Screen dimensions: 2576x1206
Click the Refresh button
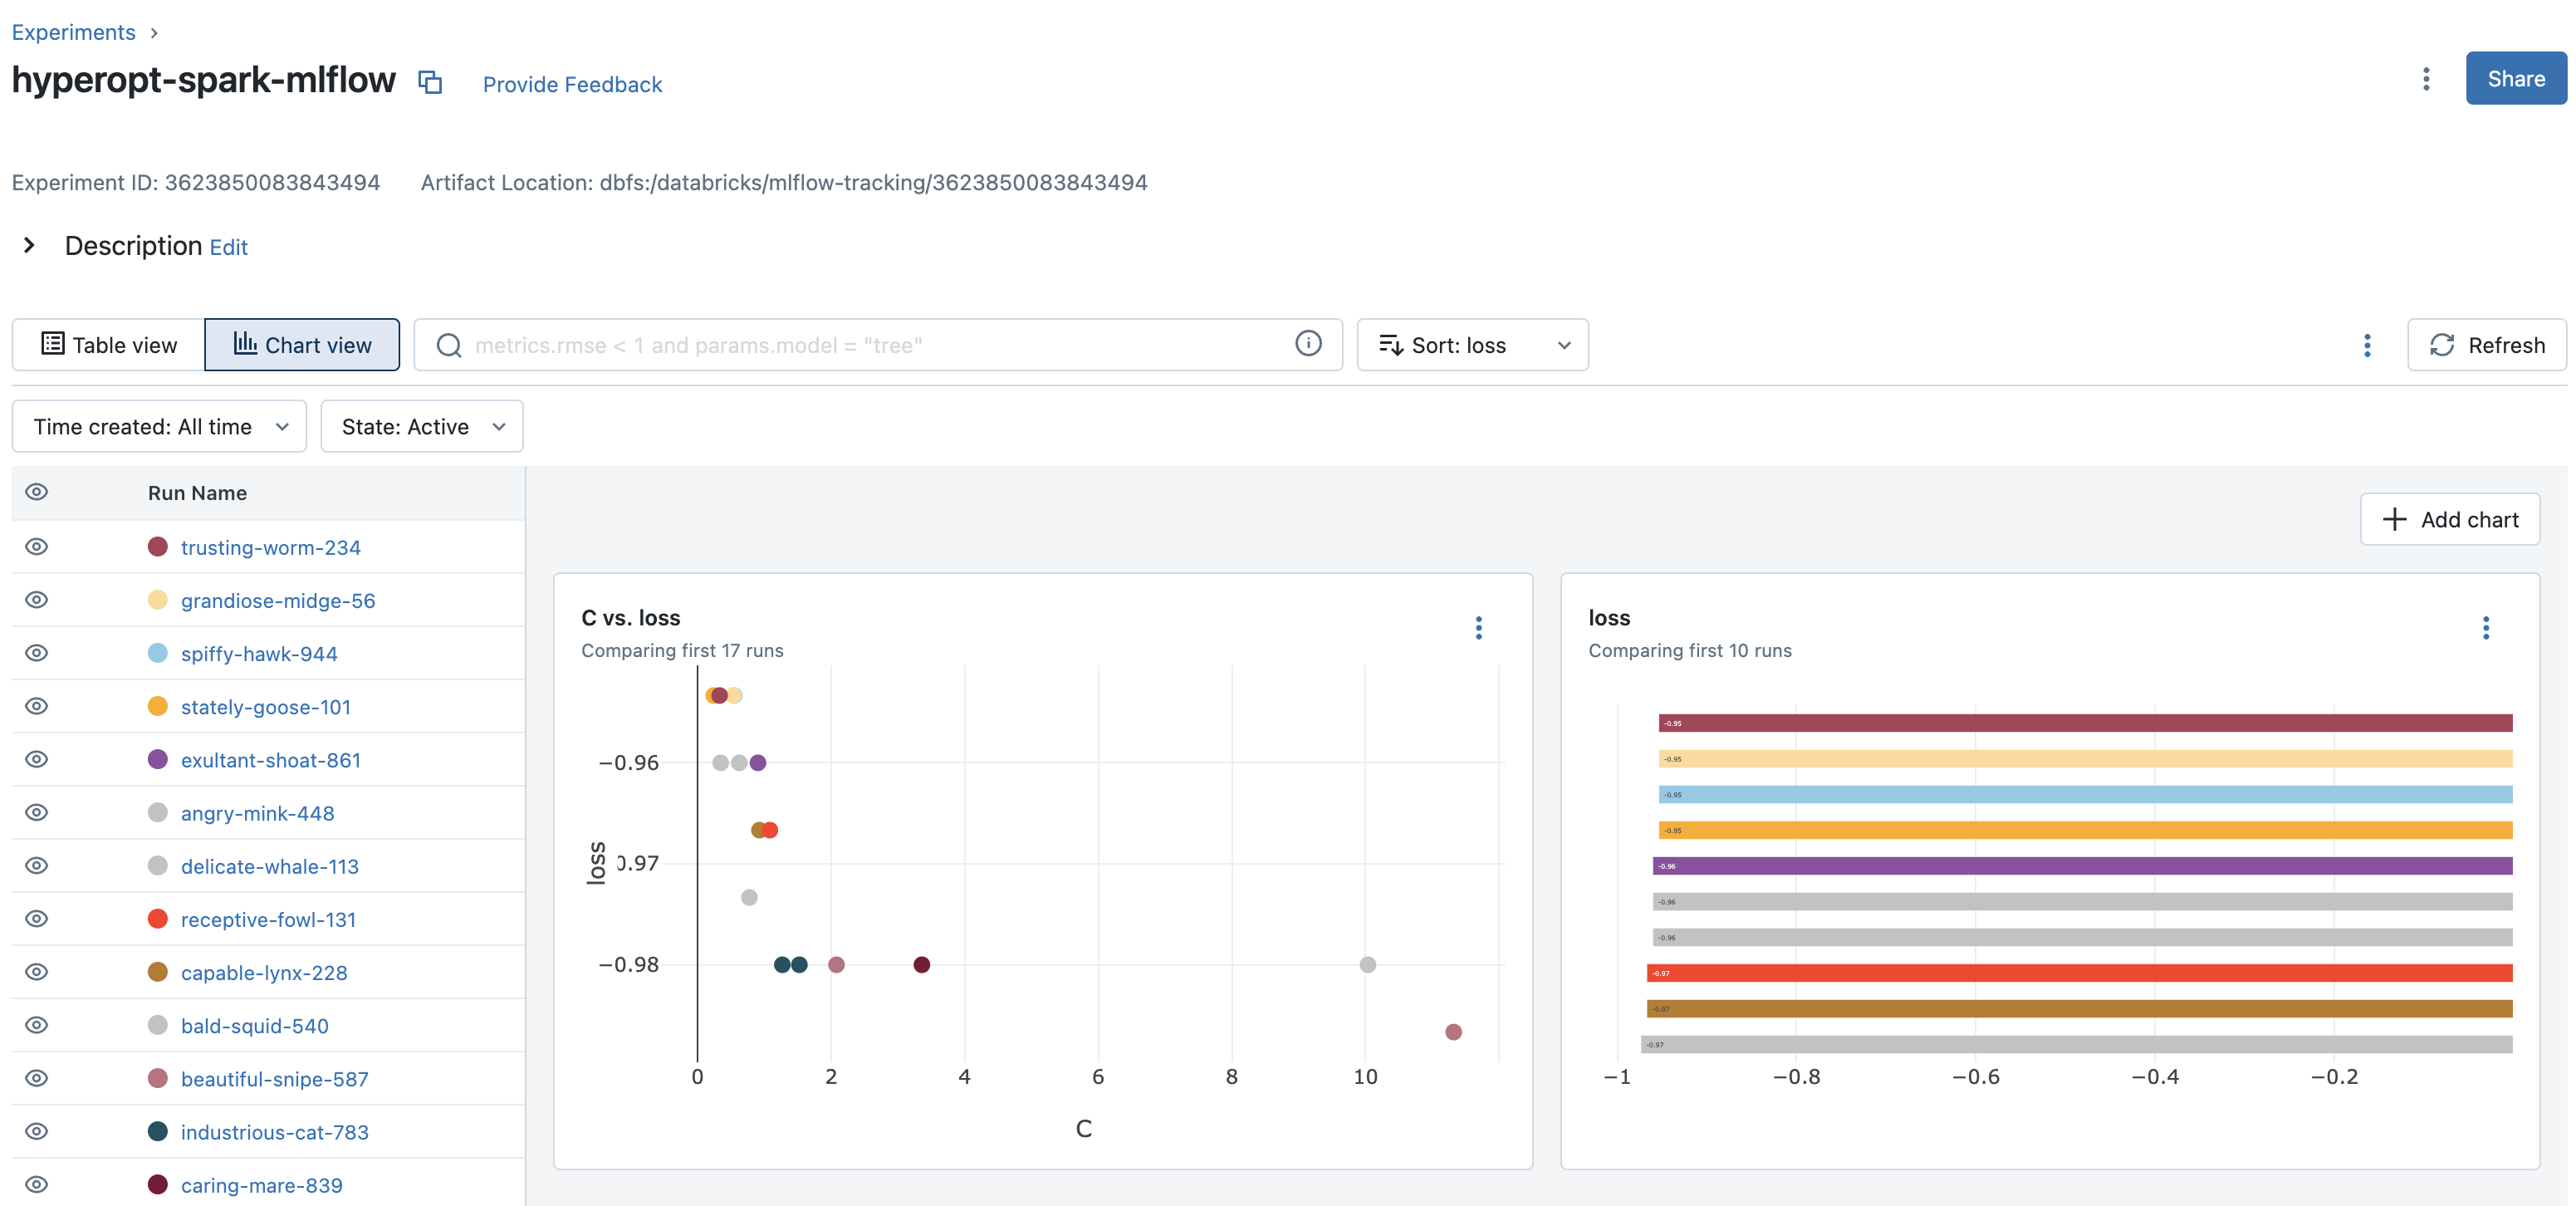click(2486, 345)
